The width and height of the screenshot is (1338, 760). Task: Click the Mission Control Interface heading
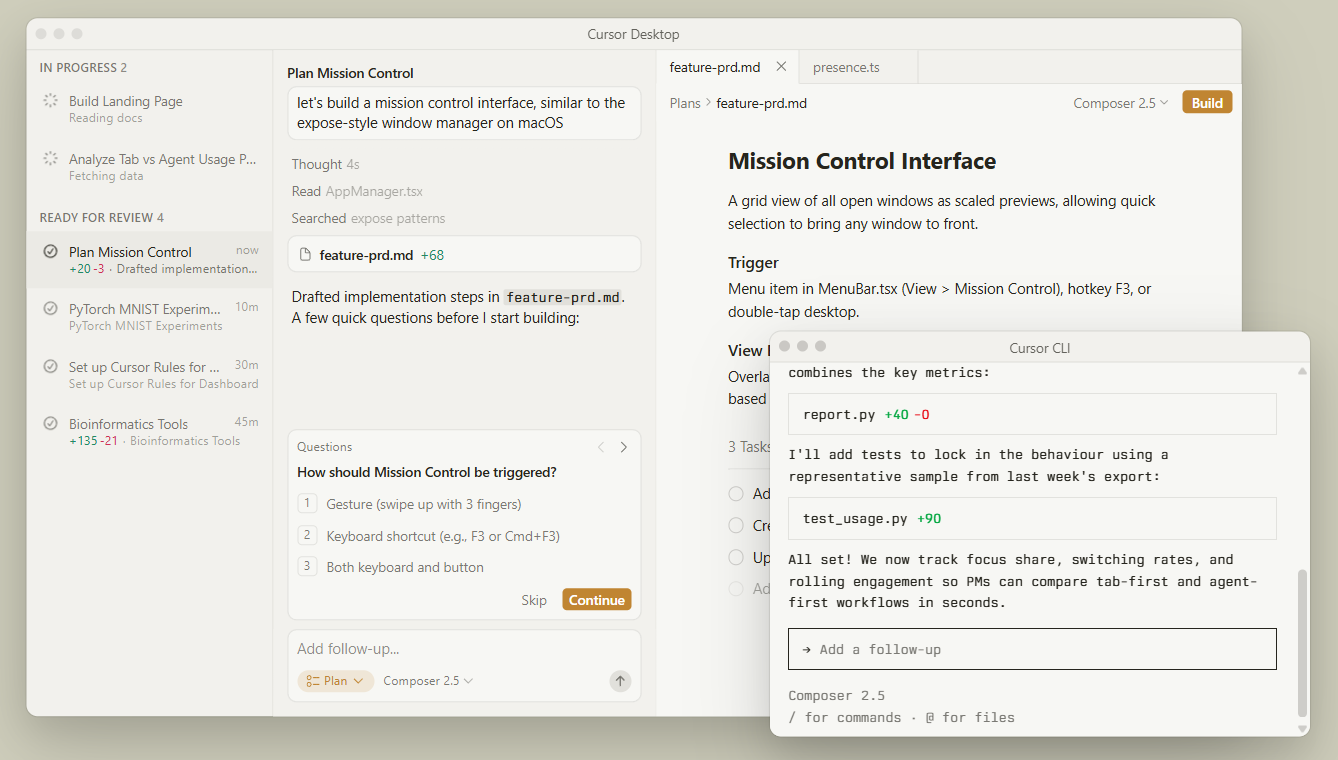click(862, 161)
